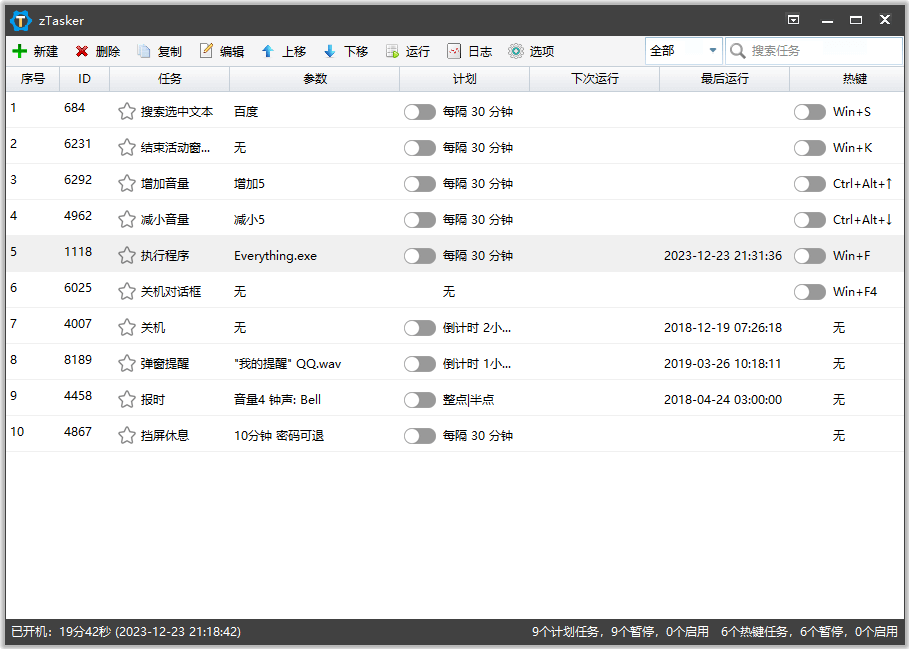Toggle schedule for 关机 task
Screen dimensions: 909x649
(420, 328)
